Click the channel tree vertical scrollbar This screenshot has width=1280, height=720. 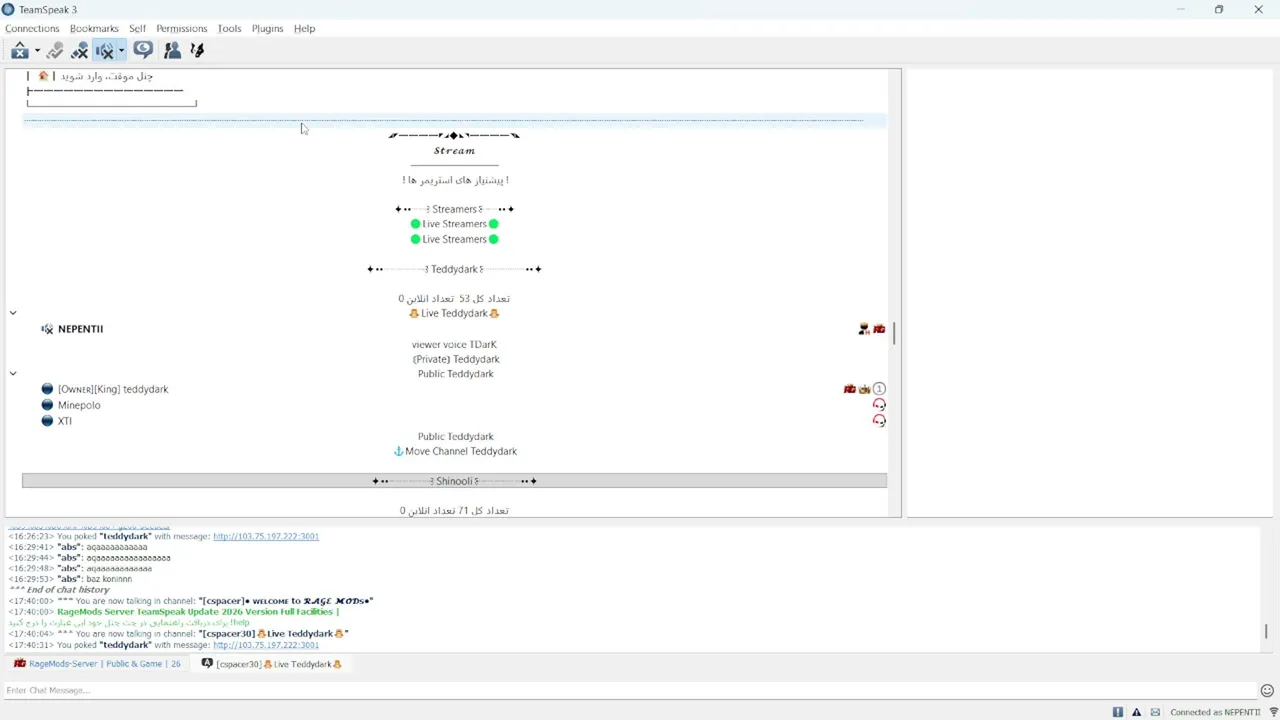click(x=894, y=333)
